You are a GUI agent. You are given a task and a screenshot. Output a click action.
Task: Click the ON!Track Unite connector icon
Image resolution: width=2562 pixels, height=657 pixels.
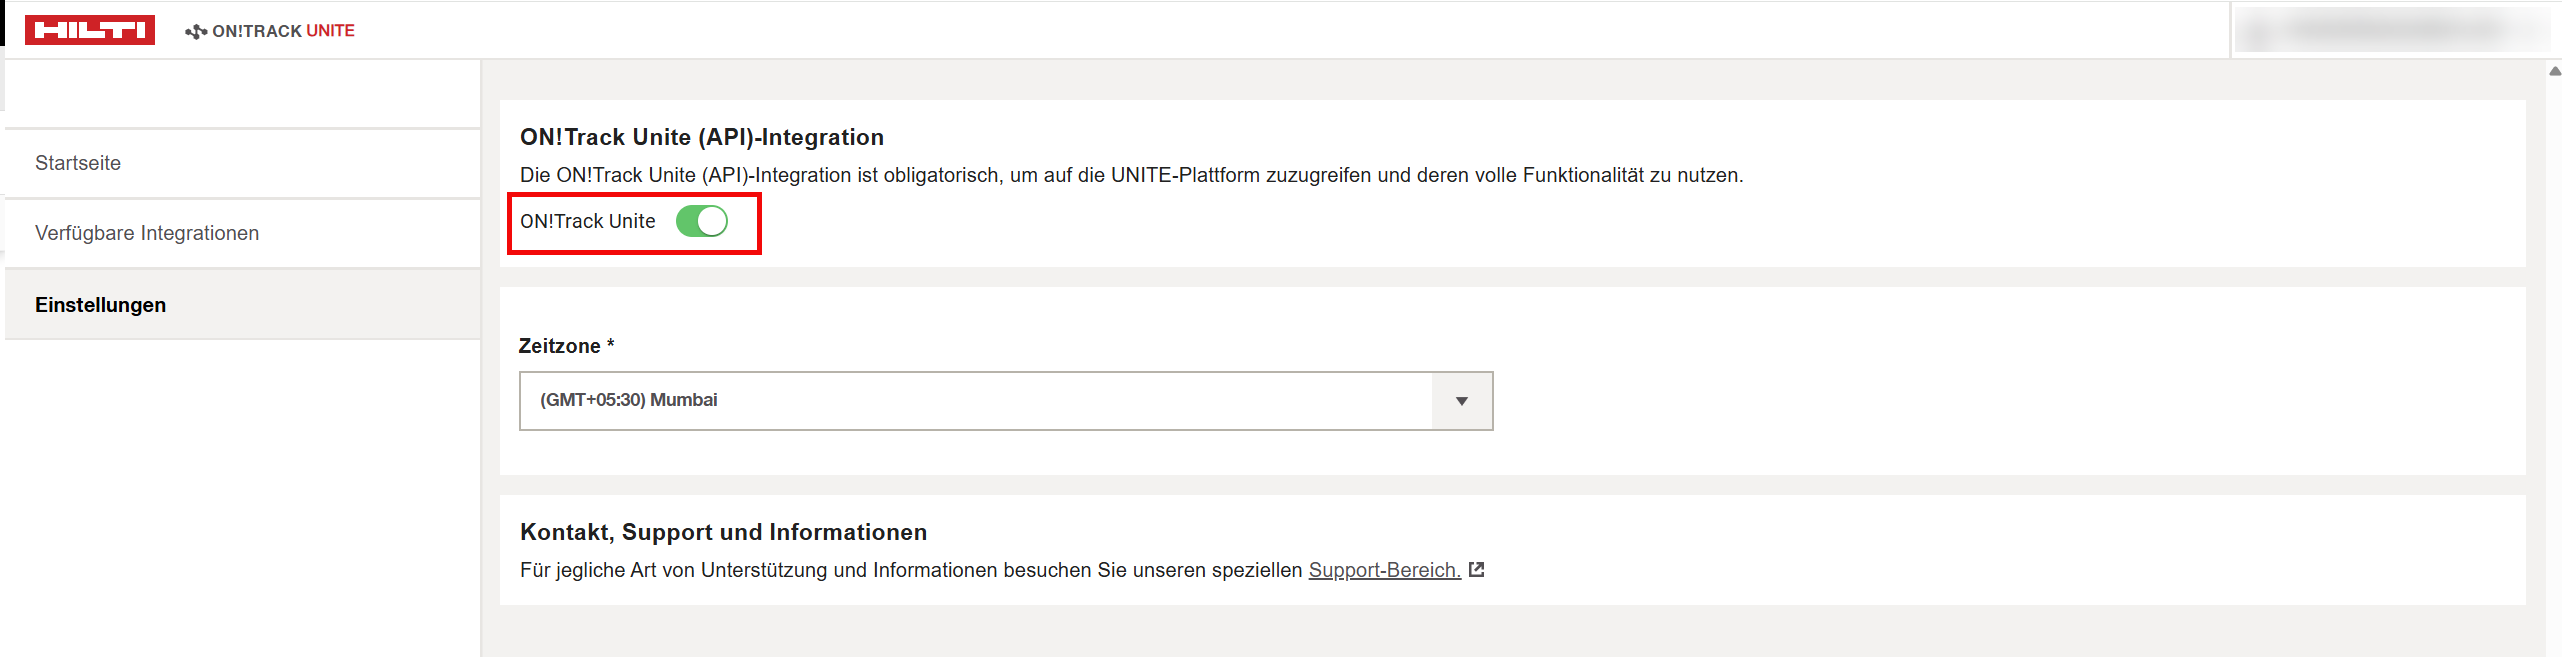(x=195, y=32)
